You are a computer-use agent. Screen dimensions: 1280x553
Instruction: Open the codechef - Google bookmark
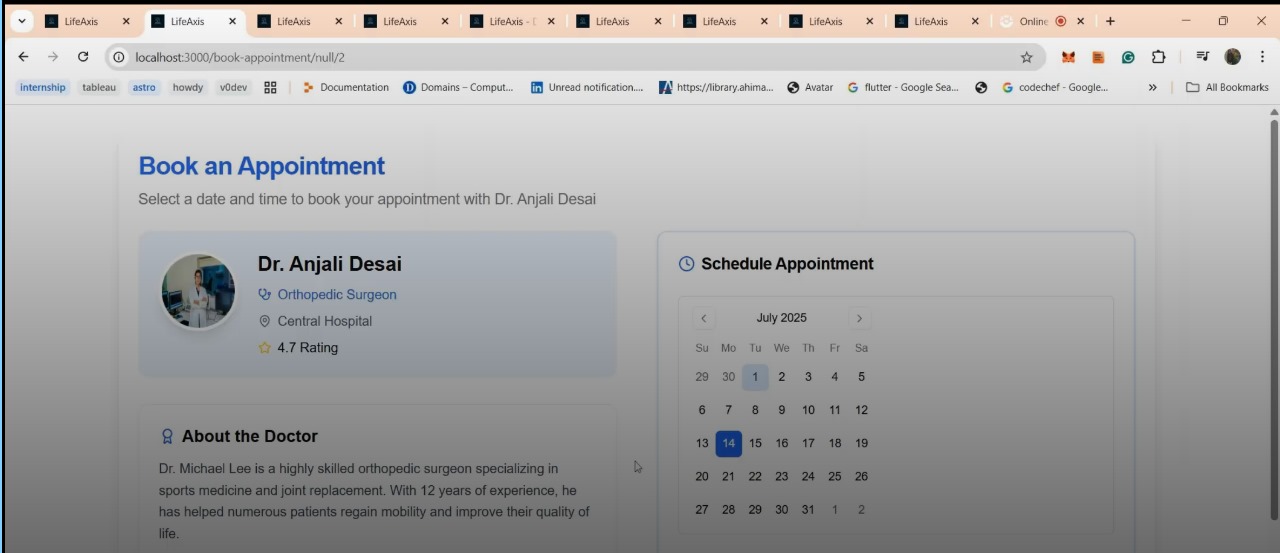point(1055,88)
